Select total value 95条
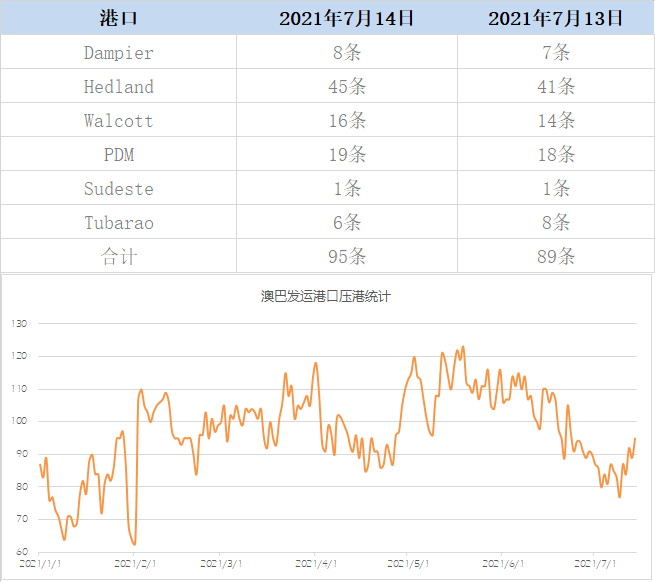 tap(347, 257)
